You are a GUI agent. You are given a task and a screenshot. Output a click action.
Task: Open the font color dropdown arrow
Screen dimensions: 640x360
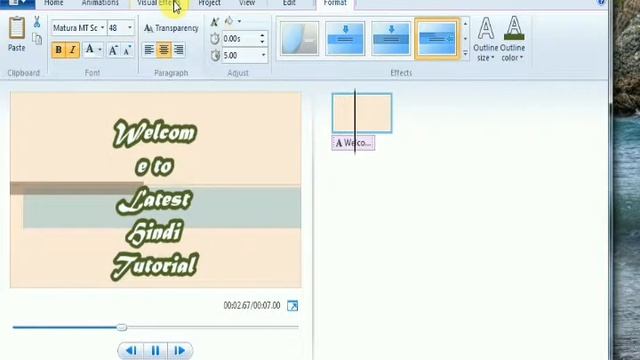(x=100, y=50)
